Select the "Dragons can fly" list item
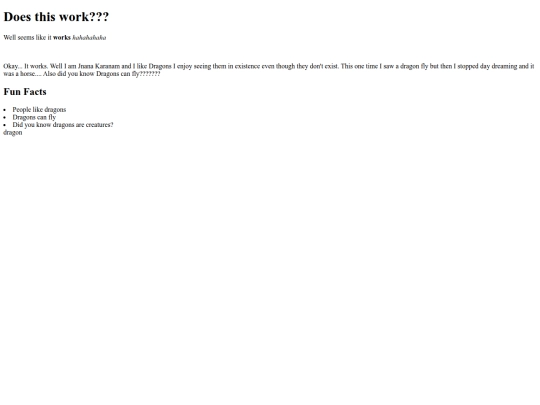 coord(34,117)
